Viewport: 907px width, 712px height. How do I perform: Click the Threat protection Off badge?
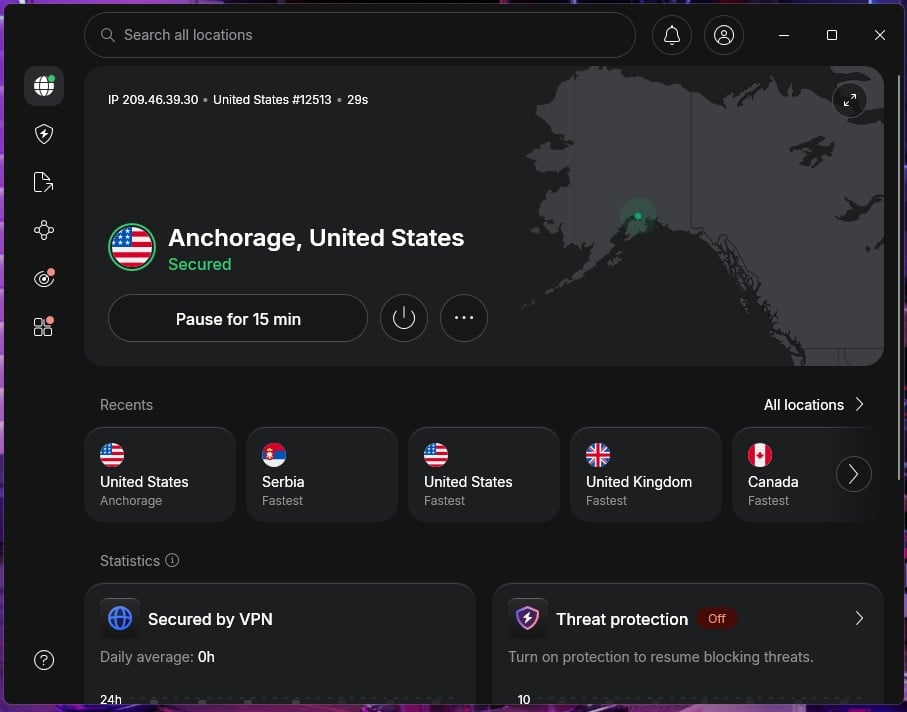(x=717, y=618)
